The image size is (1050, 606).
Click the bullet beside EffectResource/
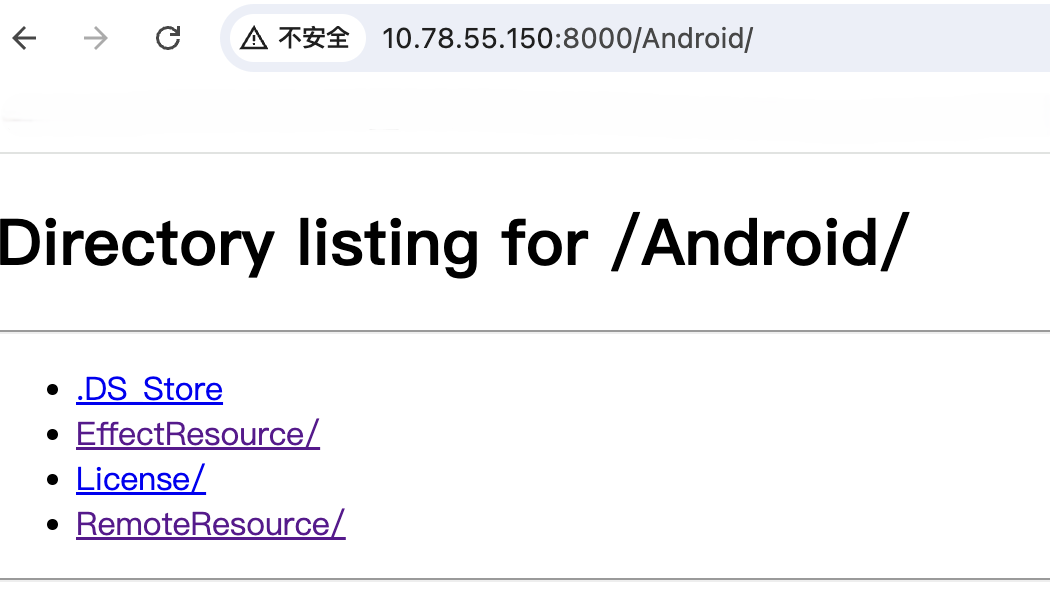tap(53, 435)
